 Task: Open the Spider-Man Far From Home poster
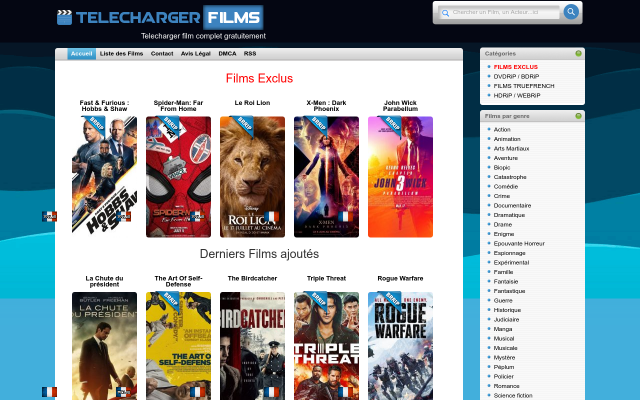[178, 177]
